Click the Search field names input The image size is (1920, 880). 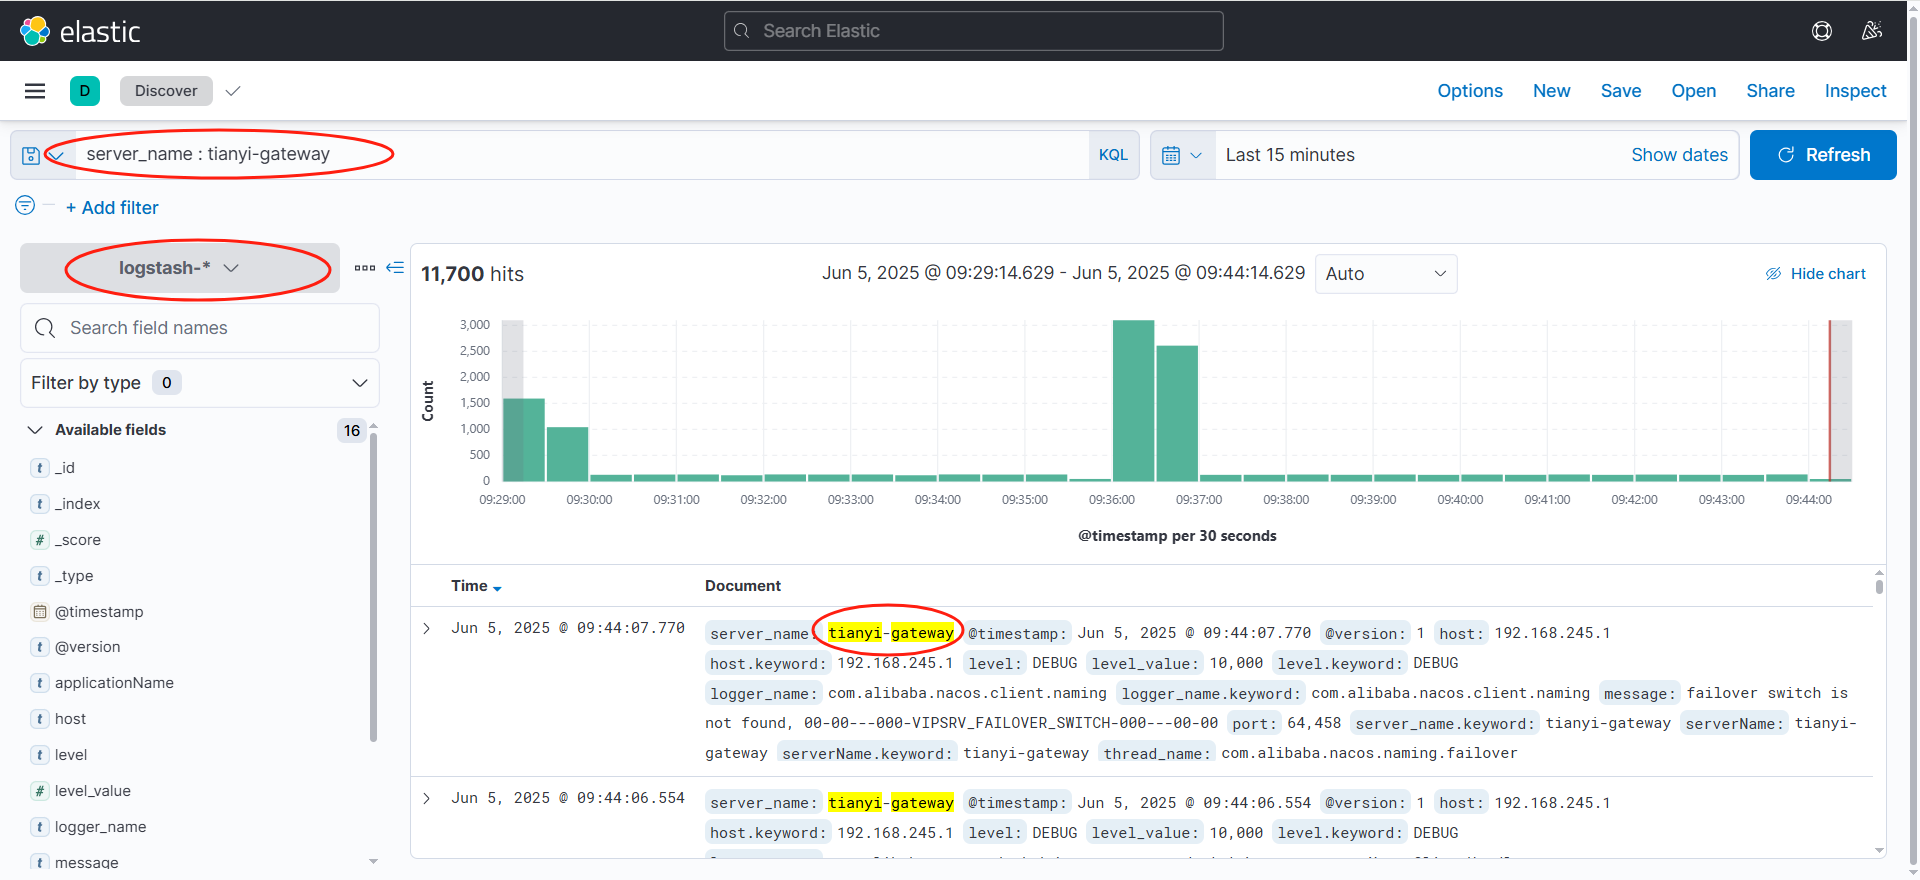[200, 328]
